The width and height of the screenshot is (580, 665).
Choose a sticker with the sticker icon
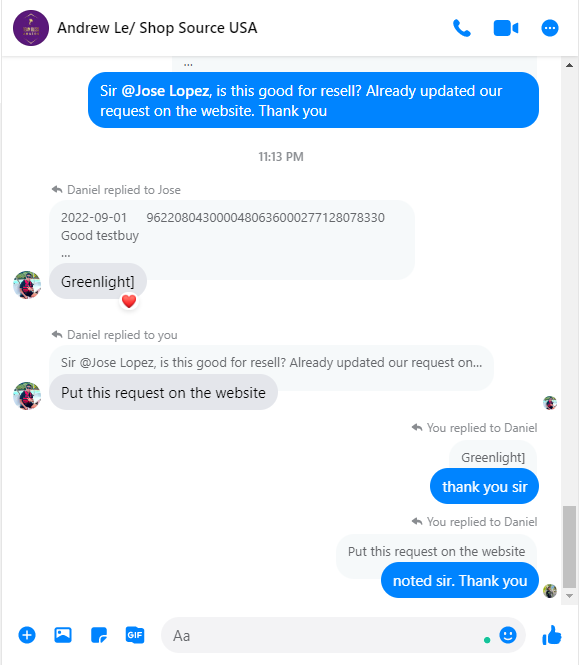coord(99,635)
